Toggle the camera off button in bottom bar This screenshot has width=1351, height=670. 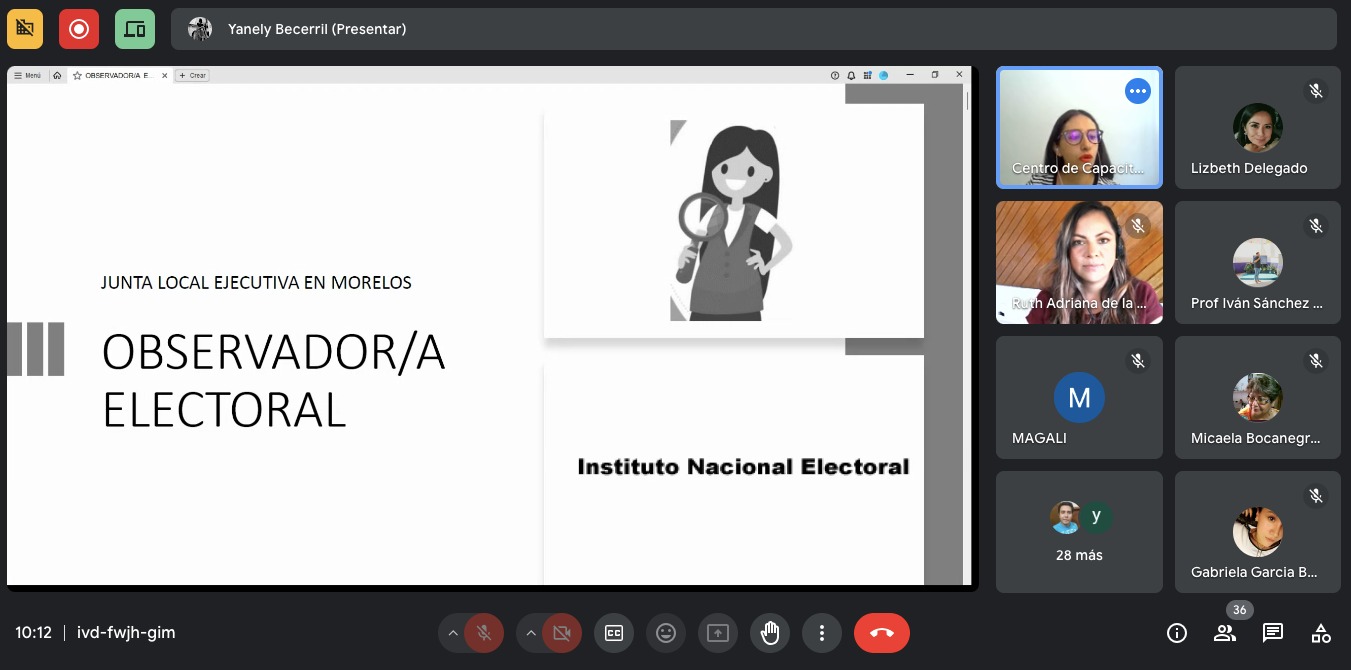[562, 633]
